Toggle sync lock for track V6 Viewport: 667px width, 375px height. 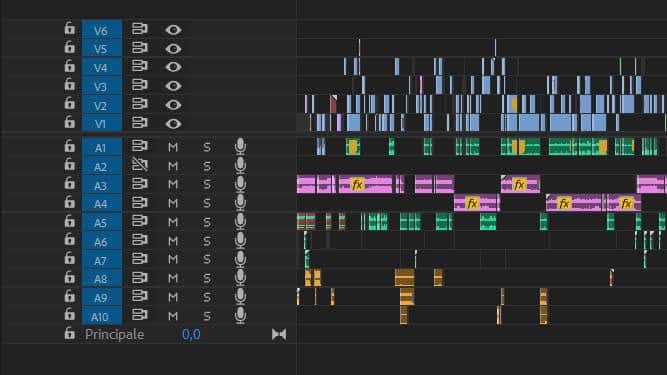click(140, 29)
